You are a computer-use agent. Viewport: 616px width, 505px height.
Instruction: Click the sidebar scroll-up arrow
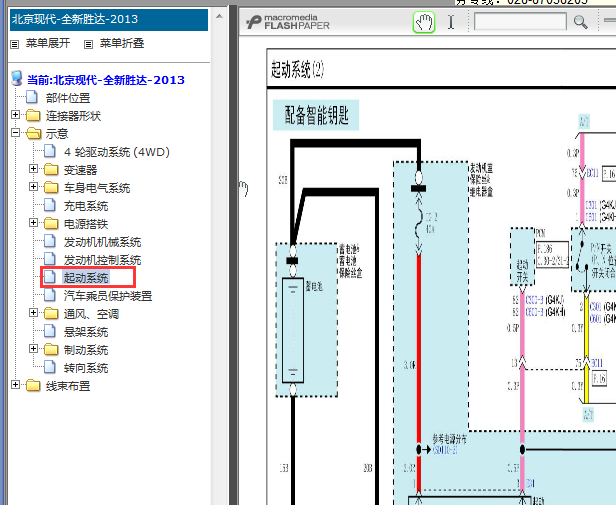click(219, 17)
